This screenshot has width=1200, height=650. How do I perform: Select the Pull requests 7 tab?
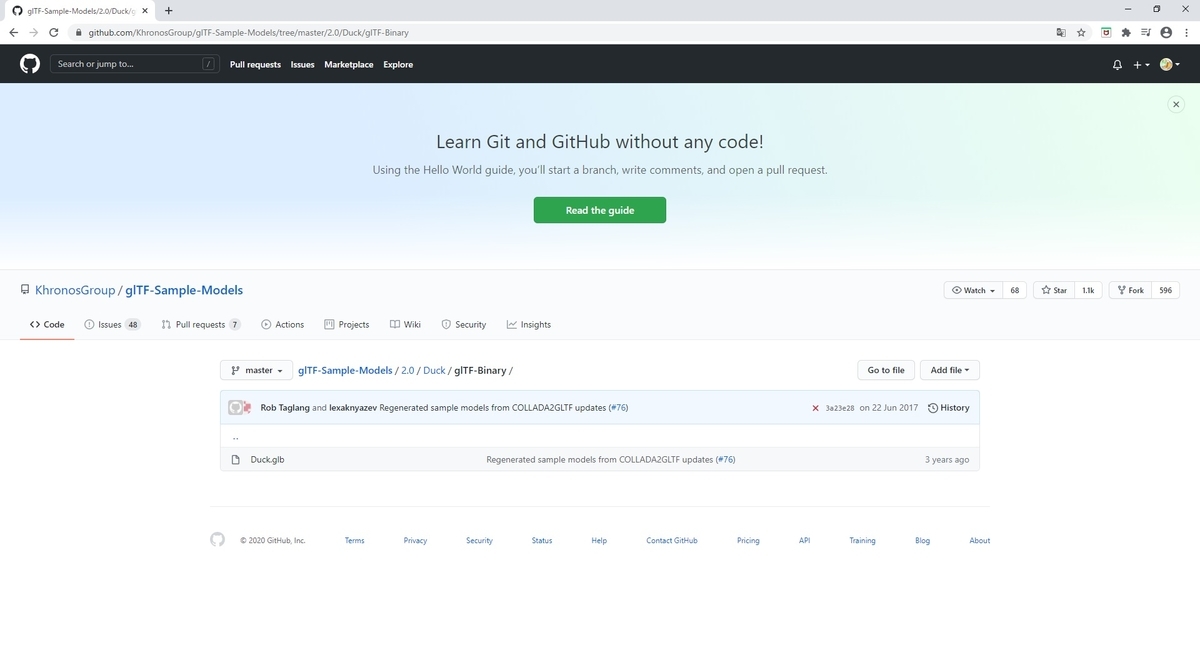(x=201, y=325)
